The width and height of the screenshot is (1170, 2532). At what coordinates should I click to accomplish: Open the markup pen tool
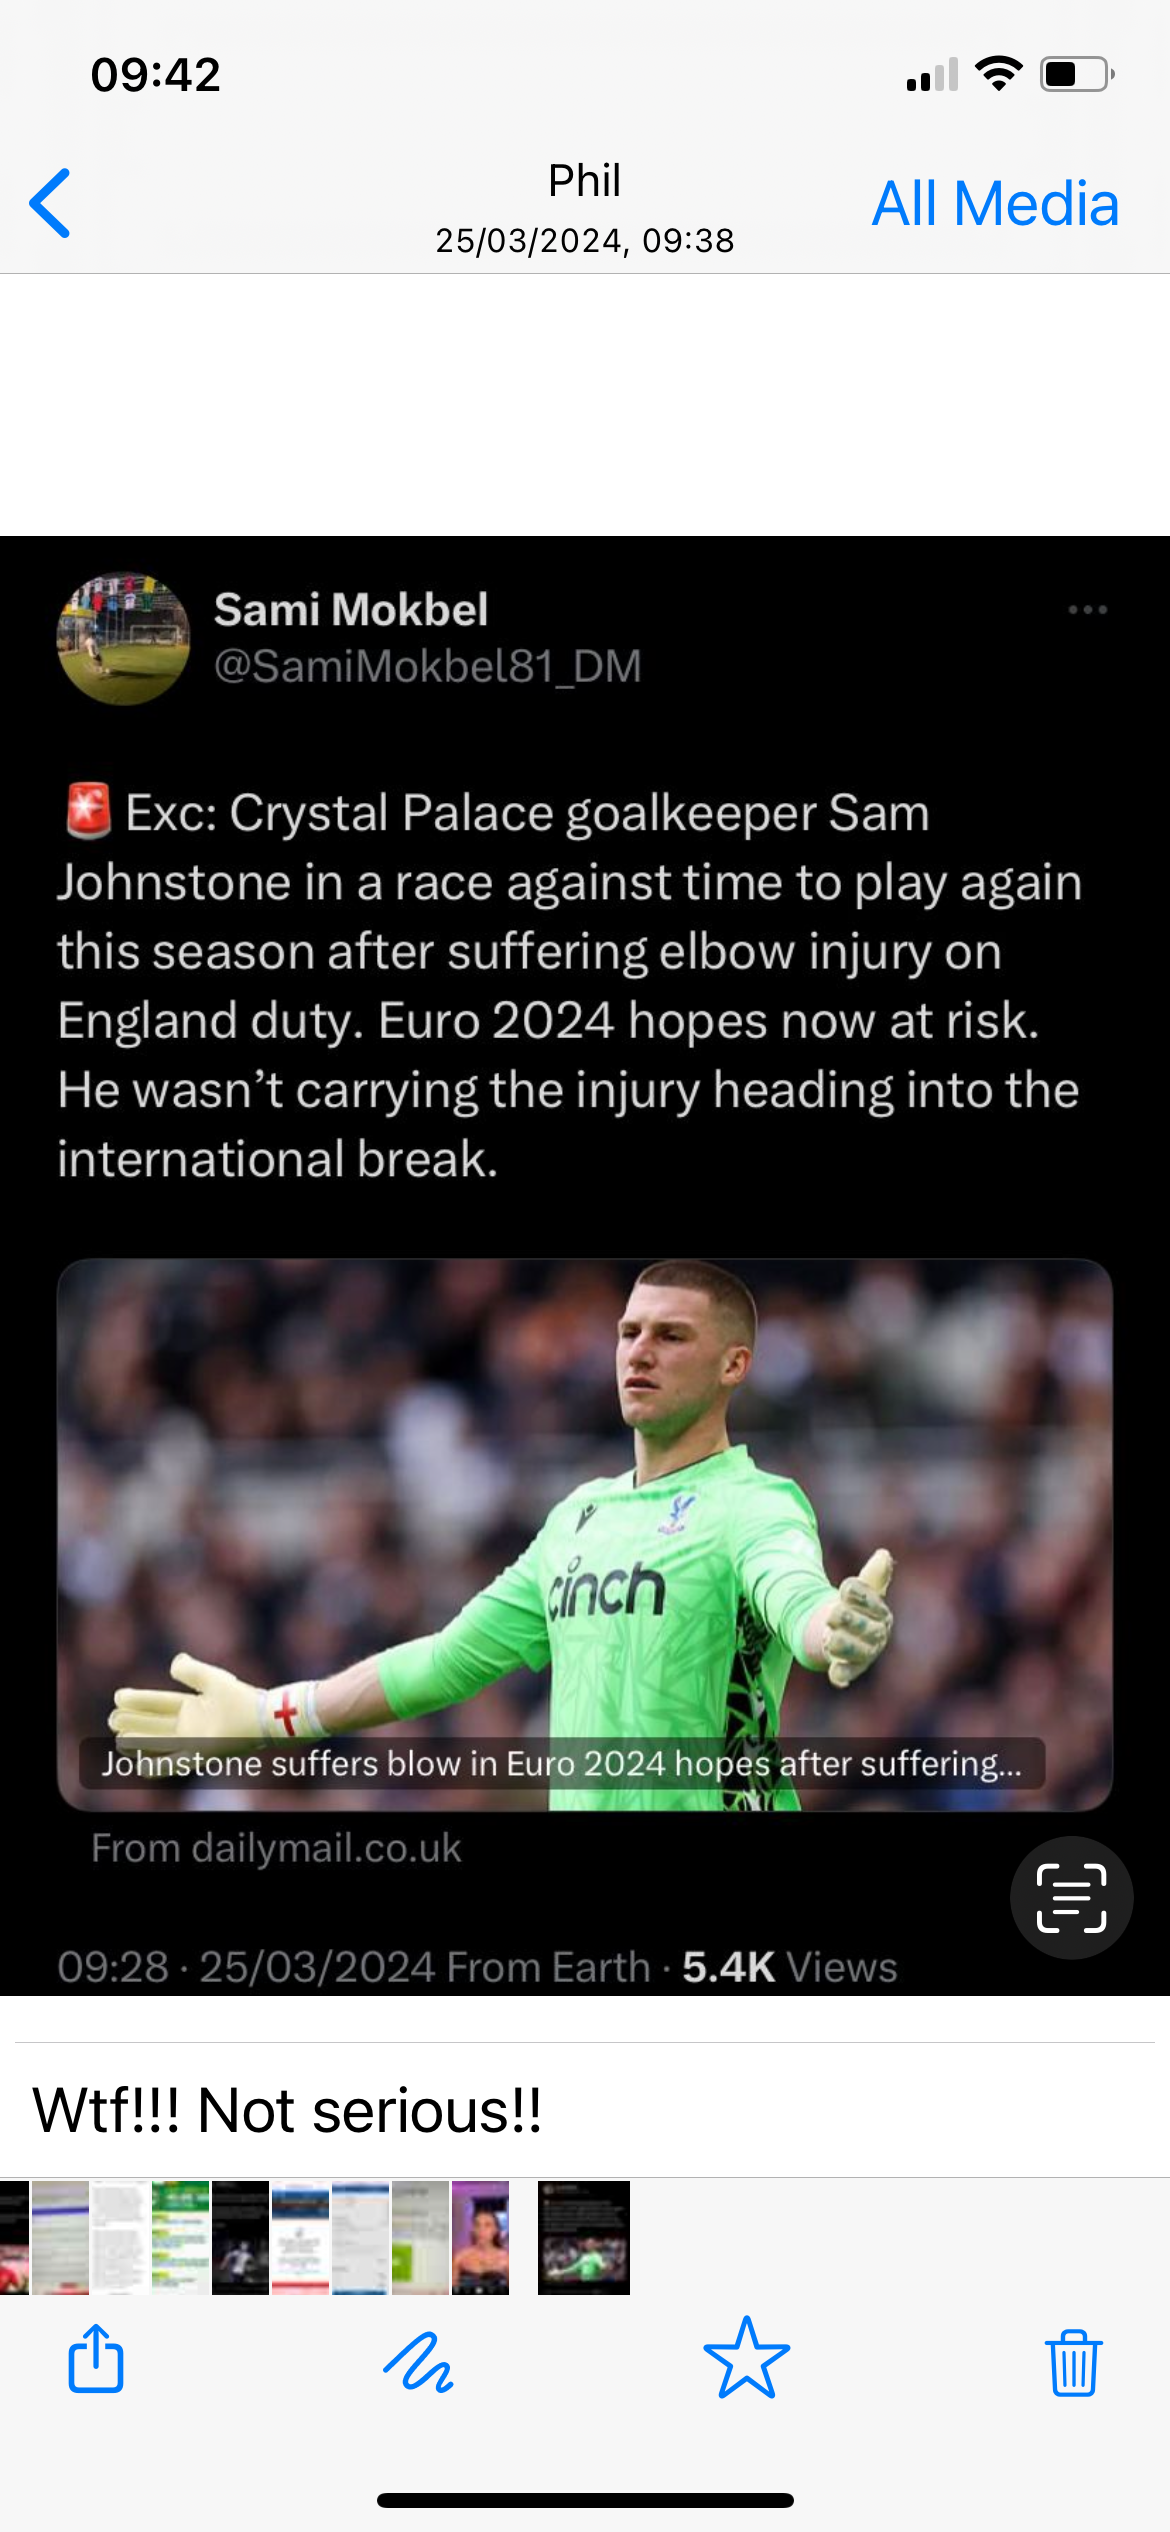click(x=419, y=2361)
